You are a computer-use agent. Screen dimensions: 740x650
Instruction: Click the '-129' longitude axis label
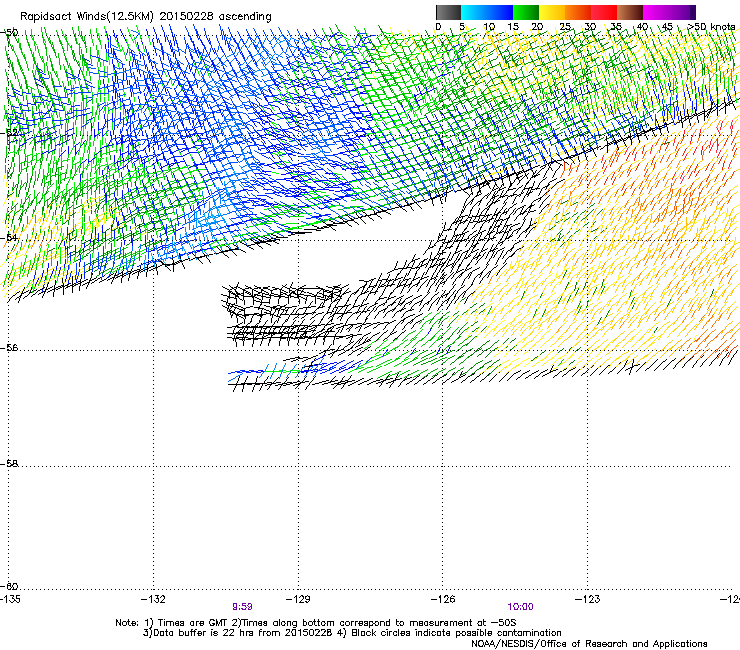click(298, 599)
